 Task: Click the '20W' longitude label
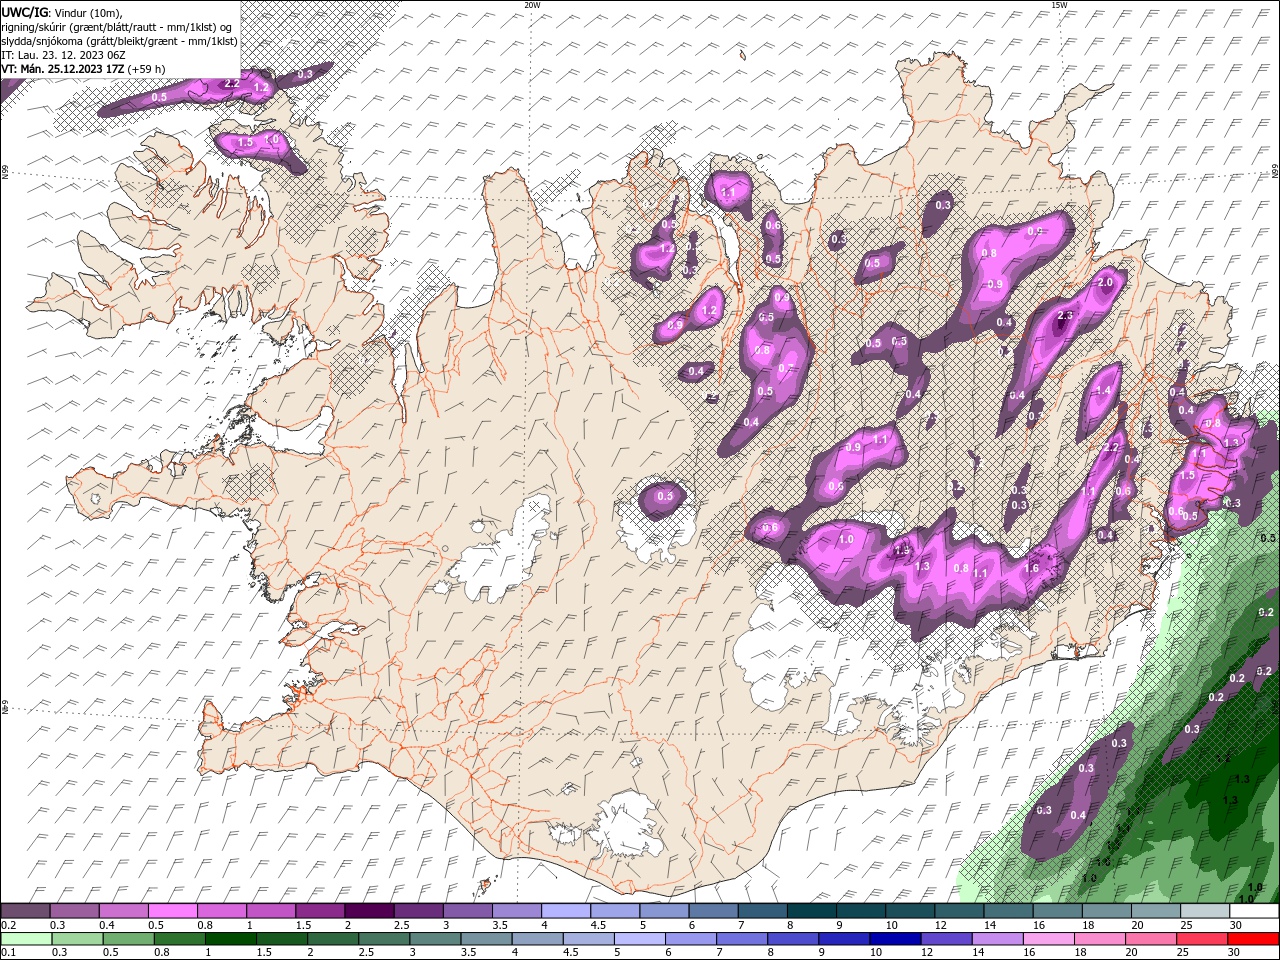pyautogui.click(x=532, y=5)
